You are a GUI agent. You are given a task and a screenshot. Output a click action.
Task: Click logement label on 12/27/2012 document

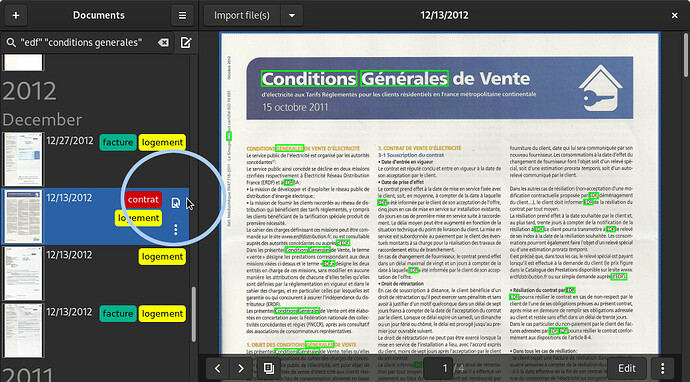point(162,143)
